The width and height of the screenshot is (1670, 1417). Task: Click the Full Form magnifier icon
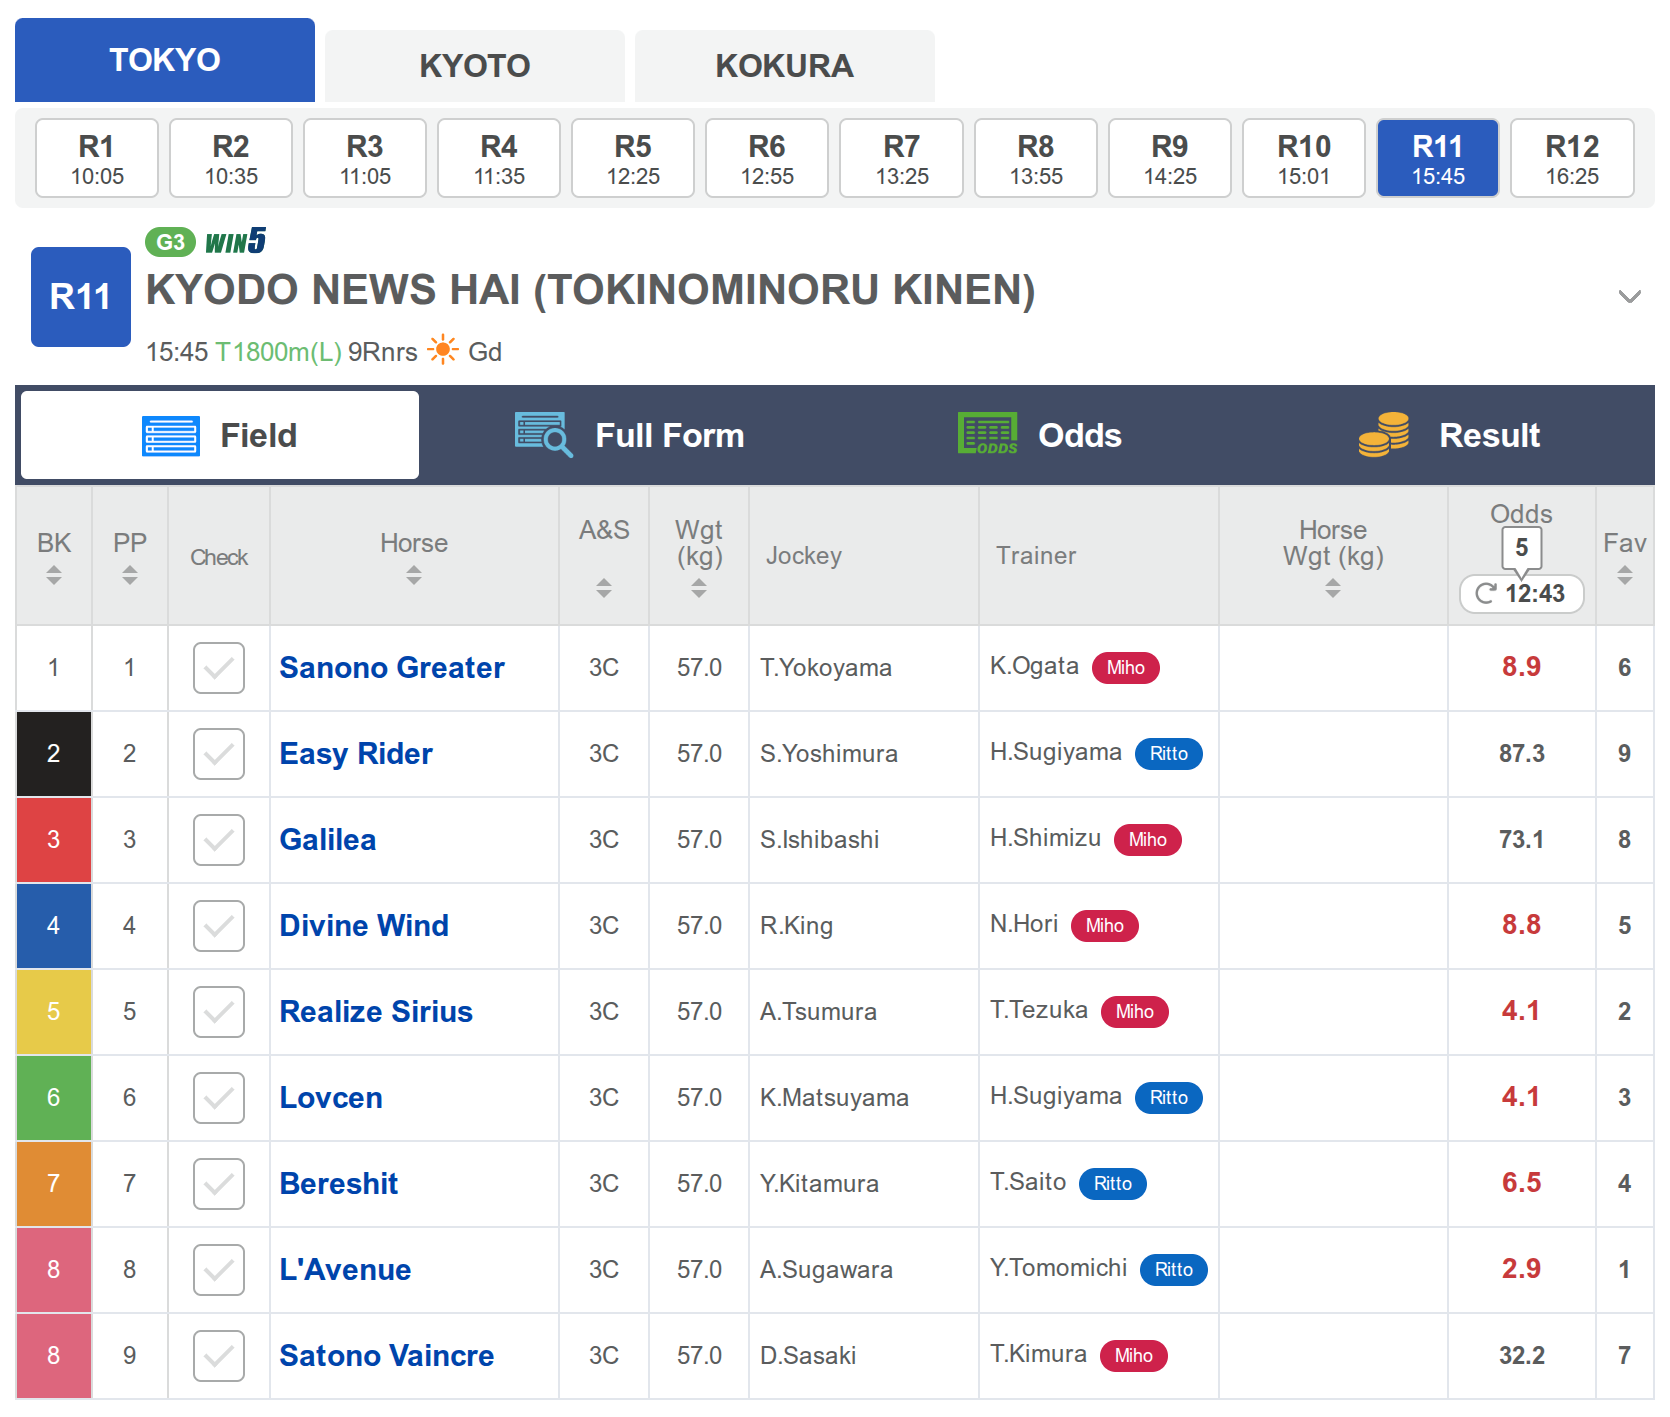click(x=543, y=435)
